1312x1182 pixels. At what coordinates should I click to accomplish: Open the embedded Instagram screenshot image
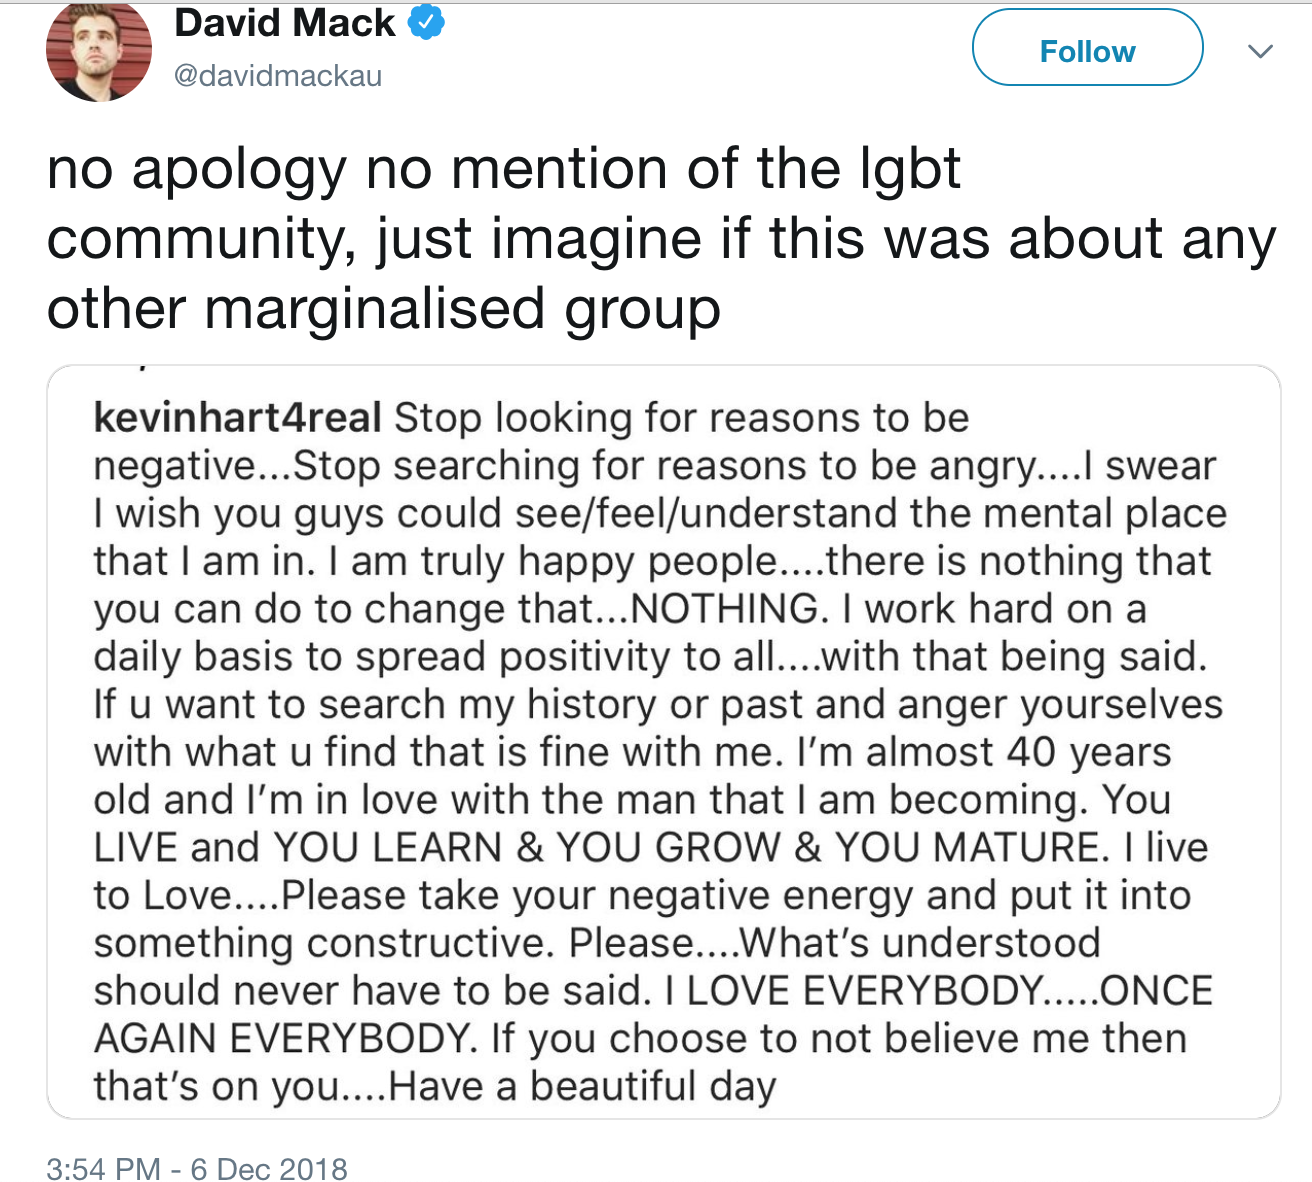664,741
